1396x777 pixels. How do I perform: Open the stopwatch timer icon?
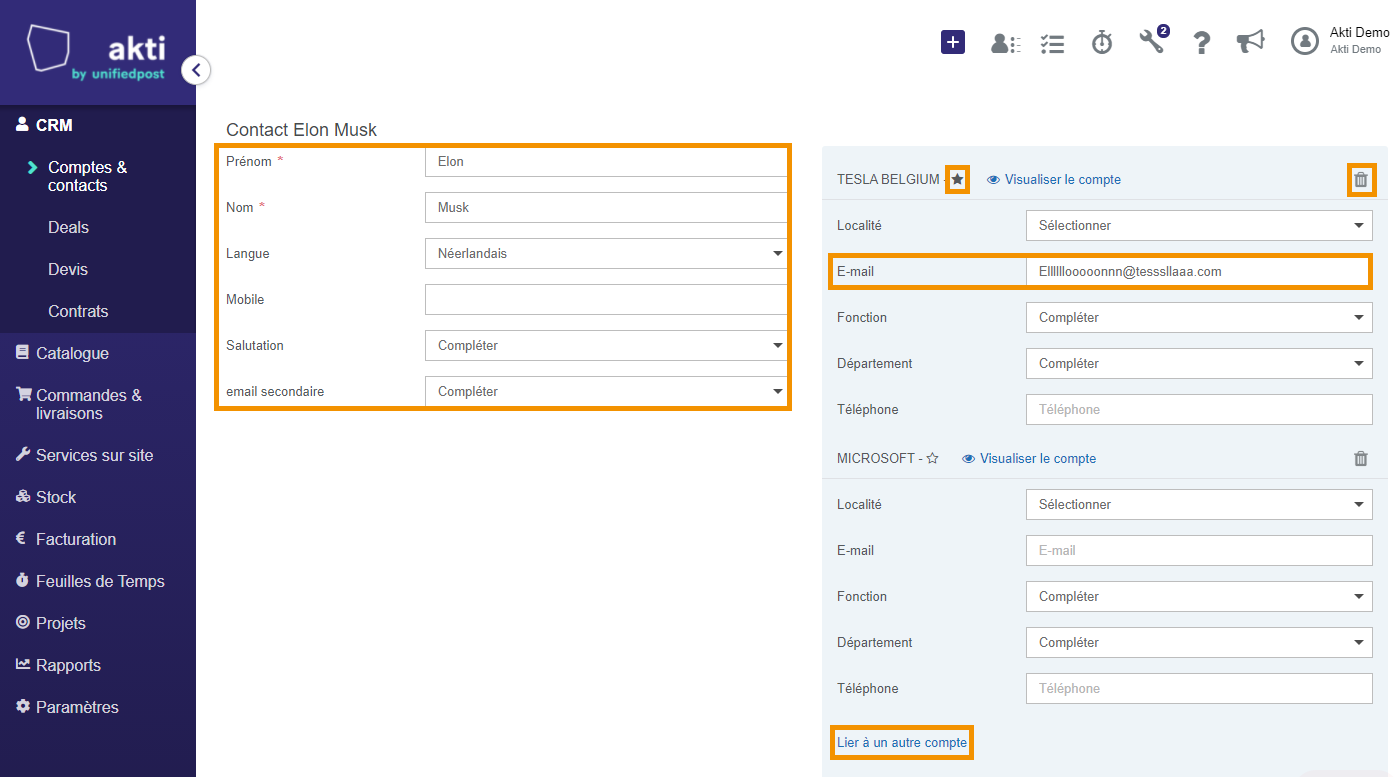point(1102,42)
